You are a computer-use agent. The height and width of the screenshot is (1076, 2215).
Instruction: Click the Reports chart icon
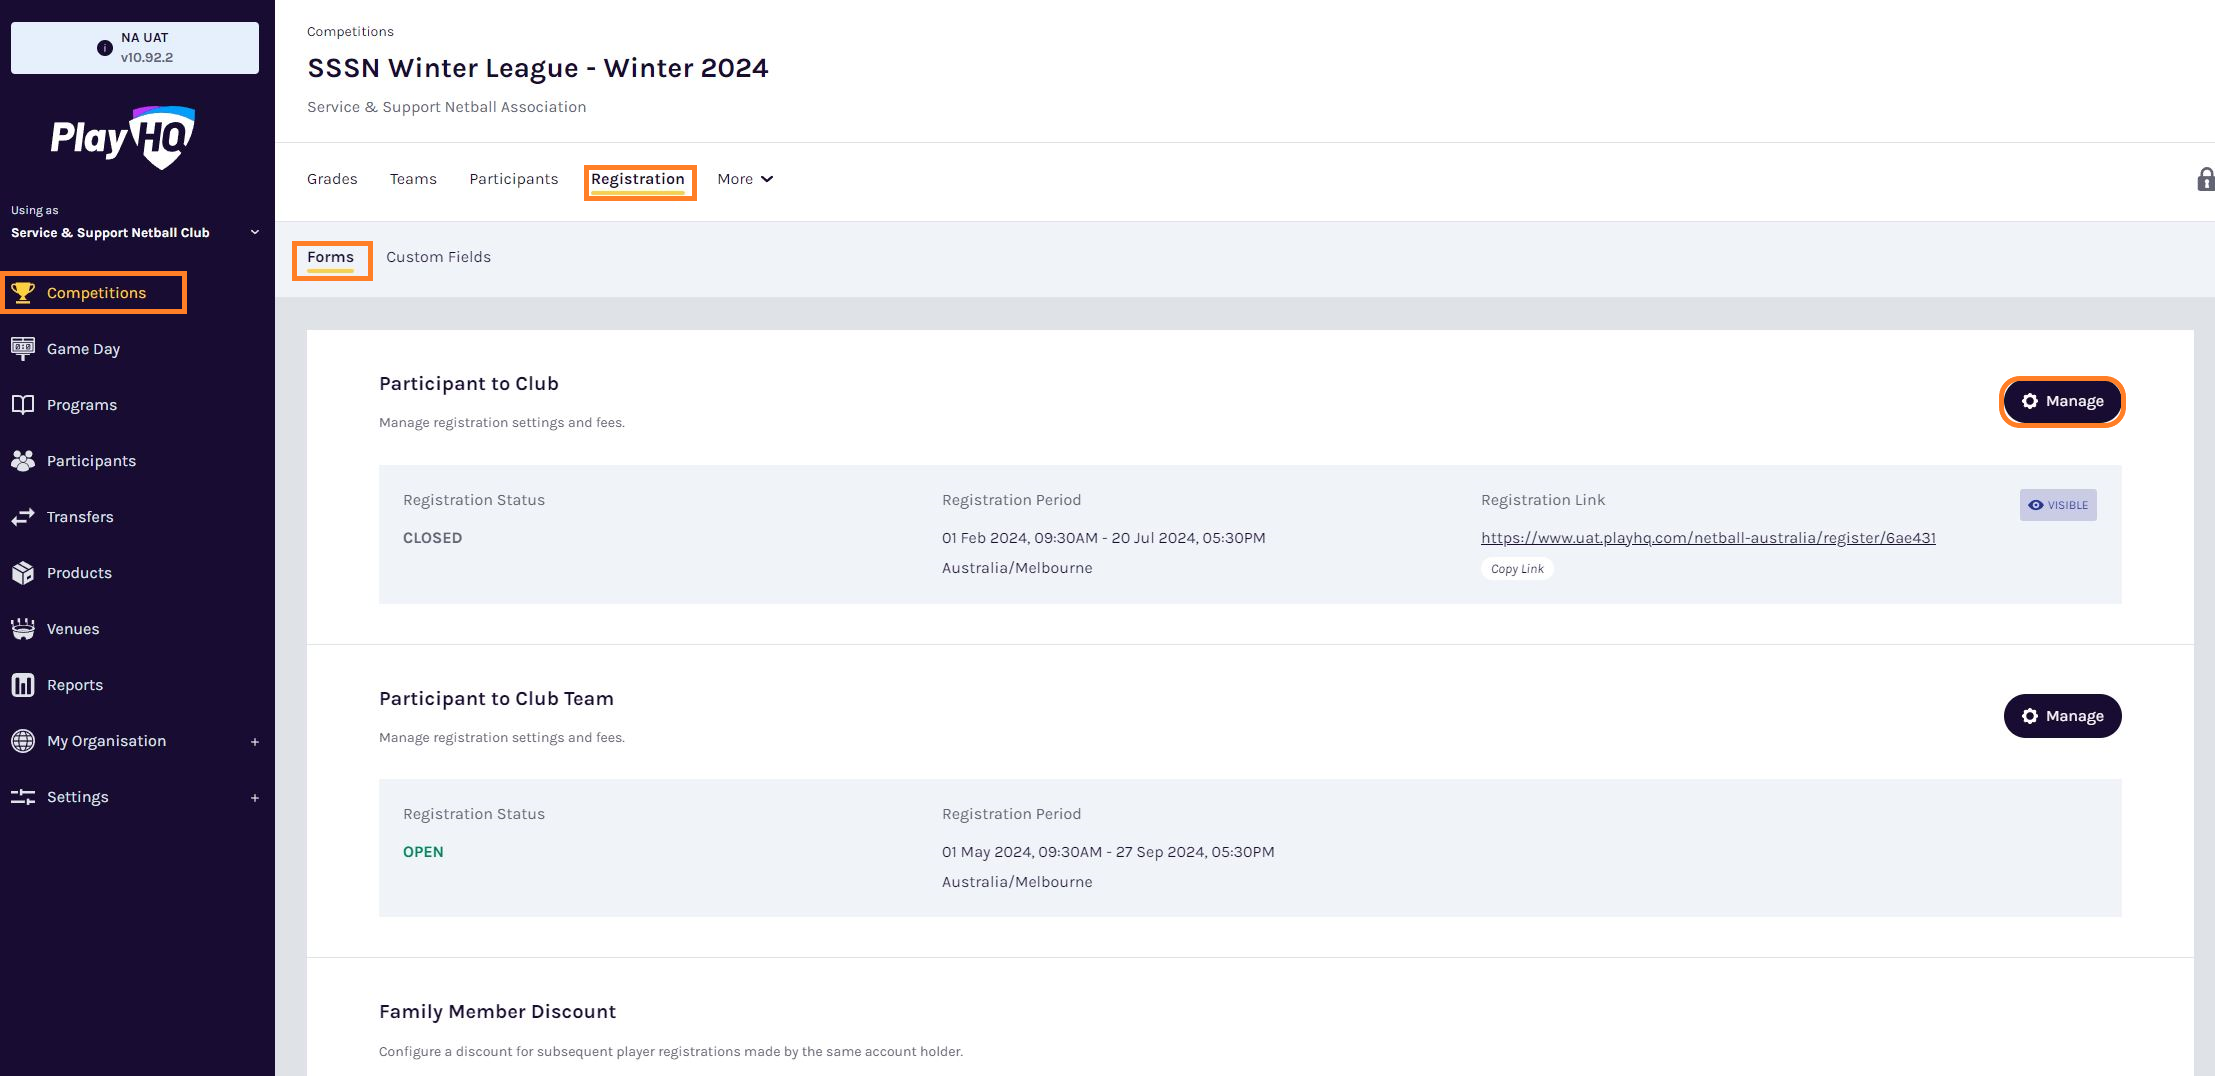click(x=23, y=685)
